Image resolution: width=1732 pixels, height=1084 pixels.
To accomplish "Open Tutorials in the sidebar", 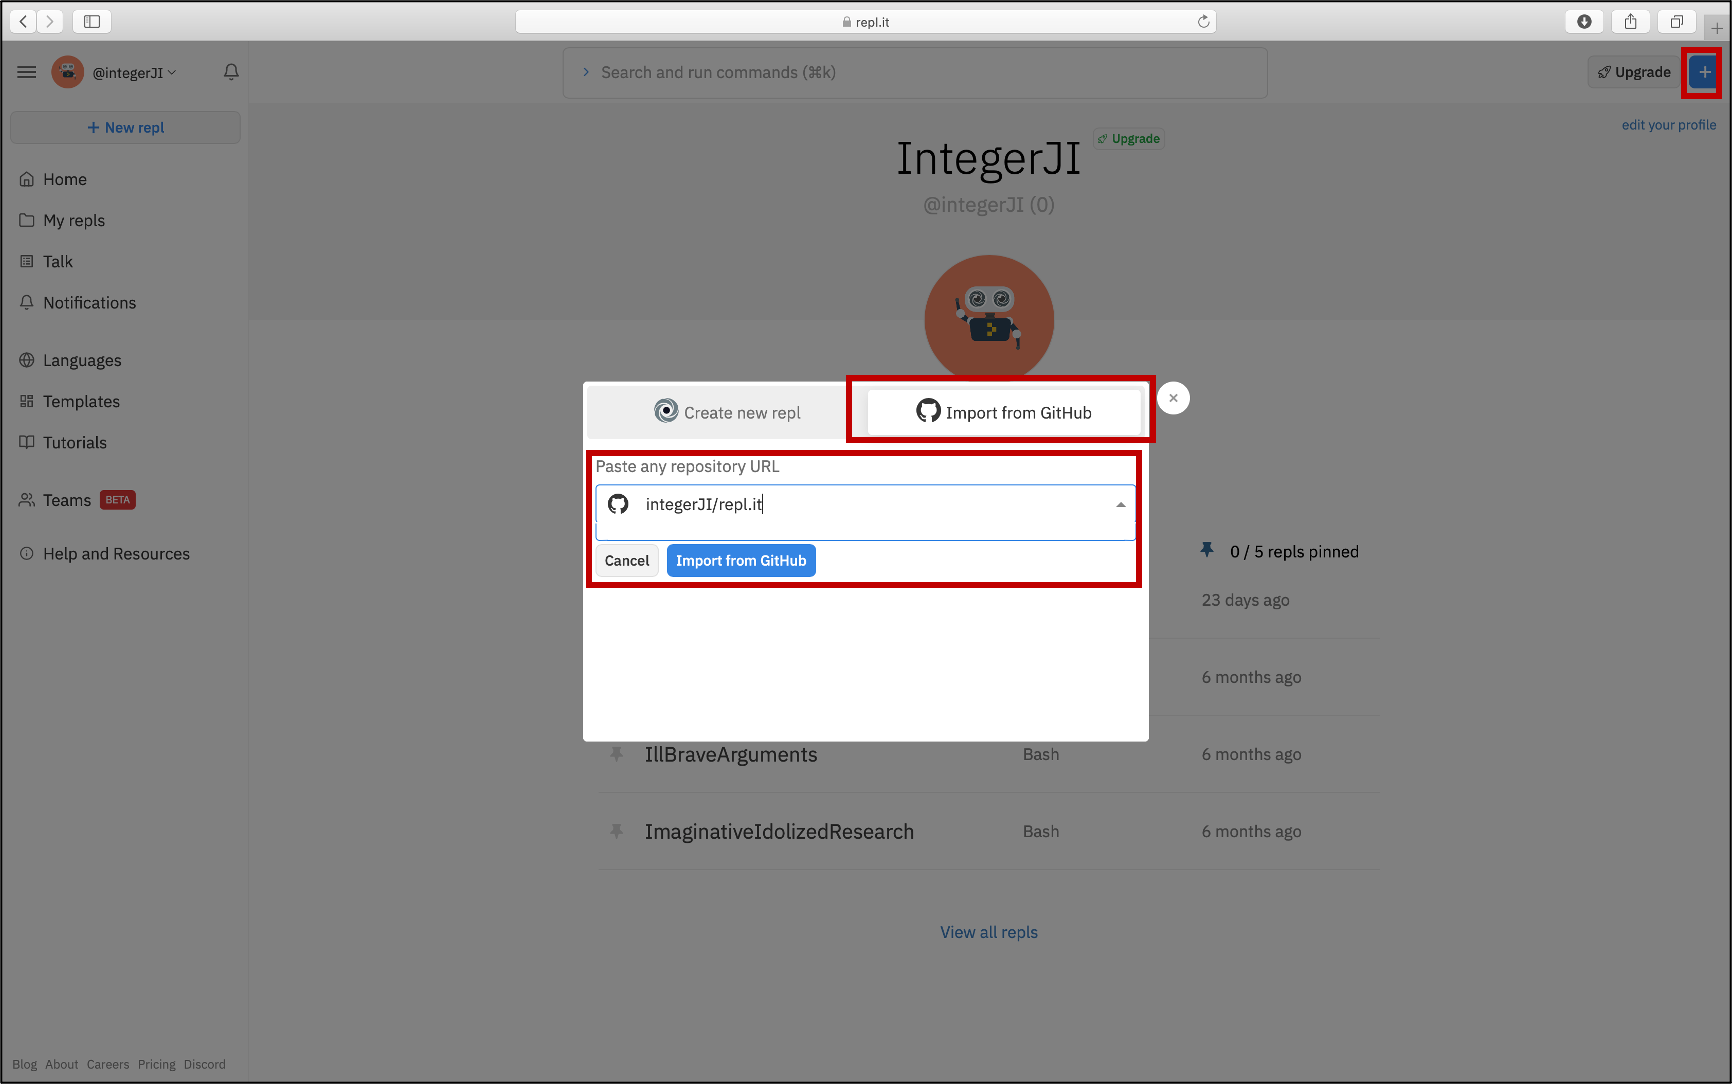I will click(74, 442).
